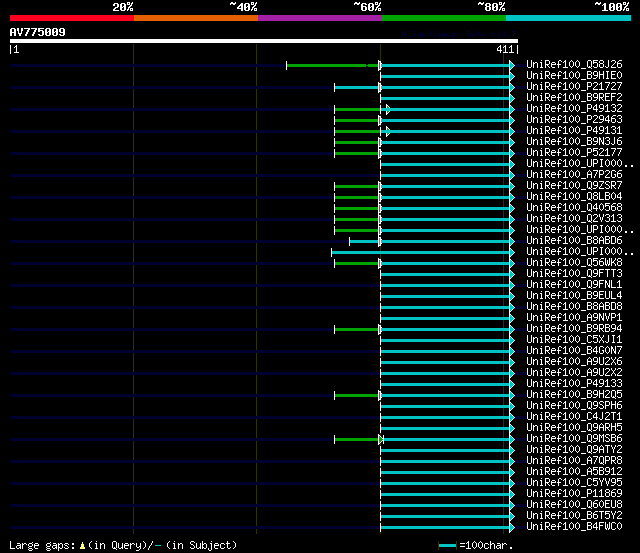Viewport: 640px width, 553px height.
Task: Click the green alignment segment of UniRef100_B9RB94
Action: coord(357,329)
